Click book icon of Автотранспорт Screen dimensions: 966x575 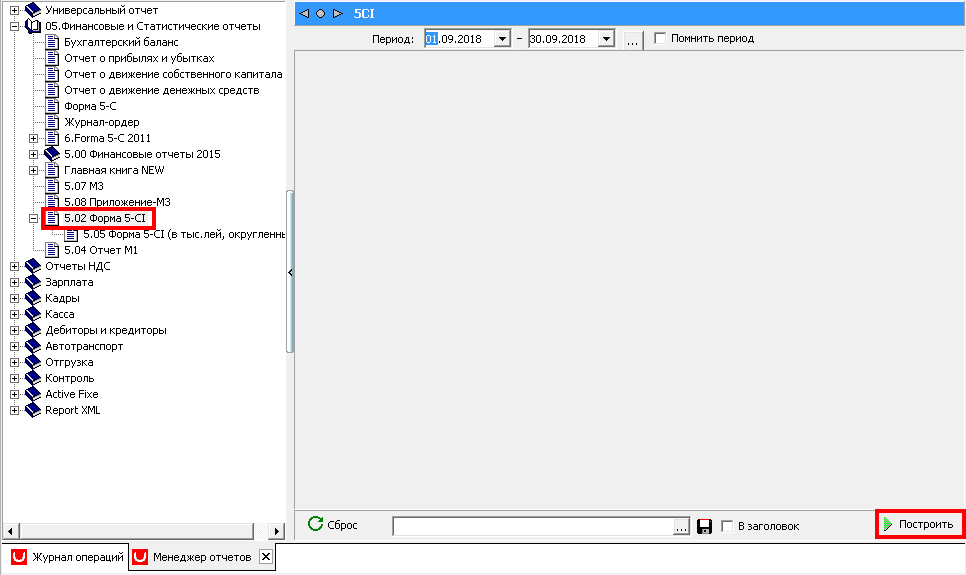[x=33, y=346]
